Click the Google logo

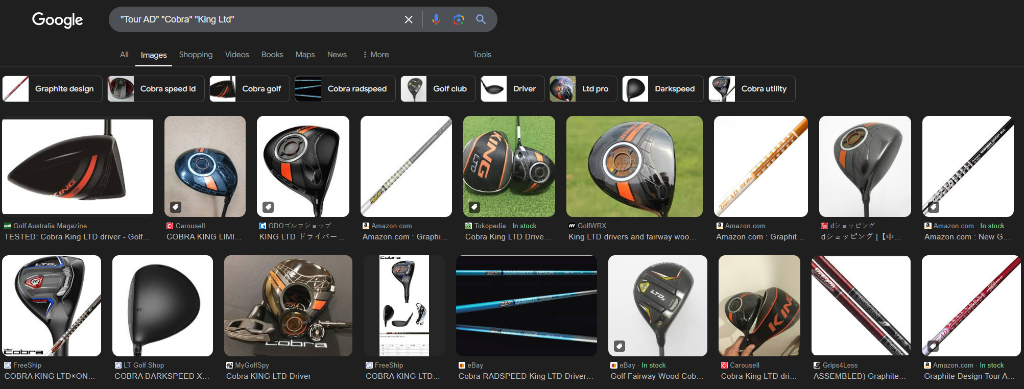(x=57, y=20)
